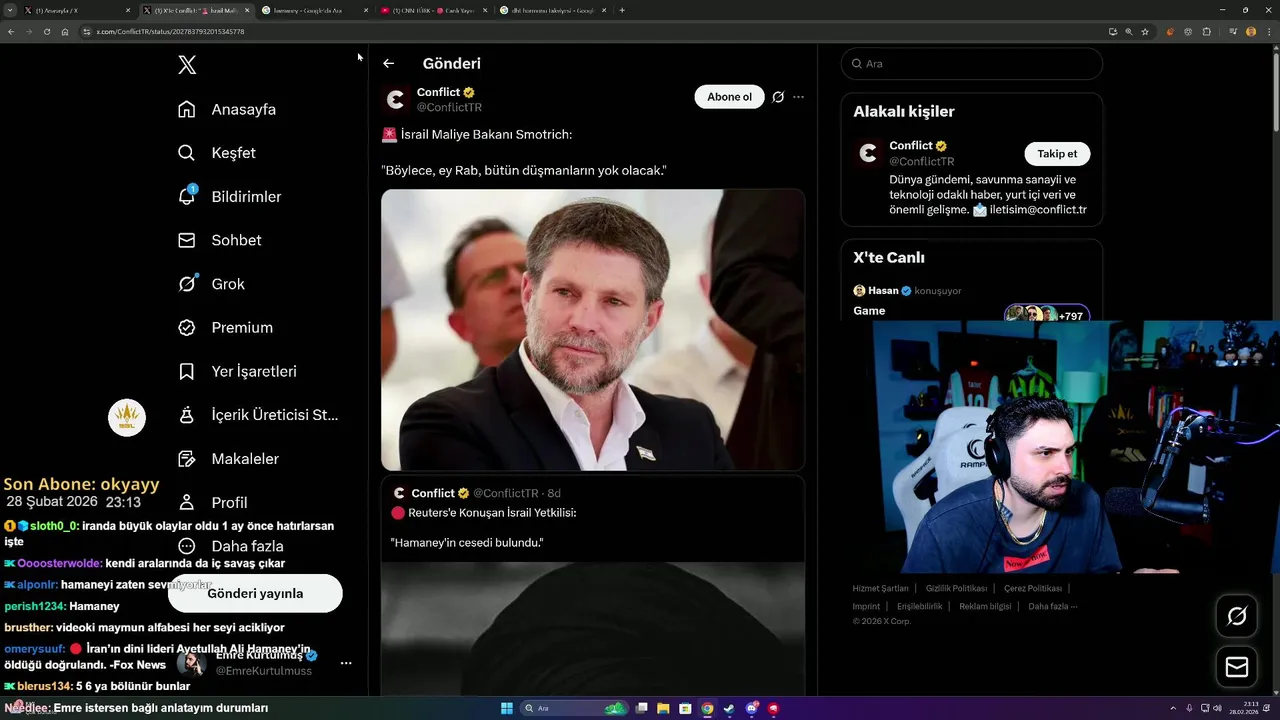Viewport: 1280px width, 720px height.
Task: Click +797 listeners avatar pill
Action: pos(1047,314)
